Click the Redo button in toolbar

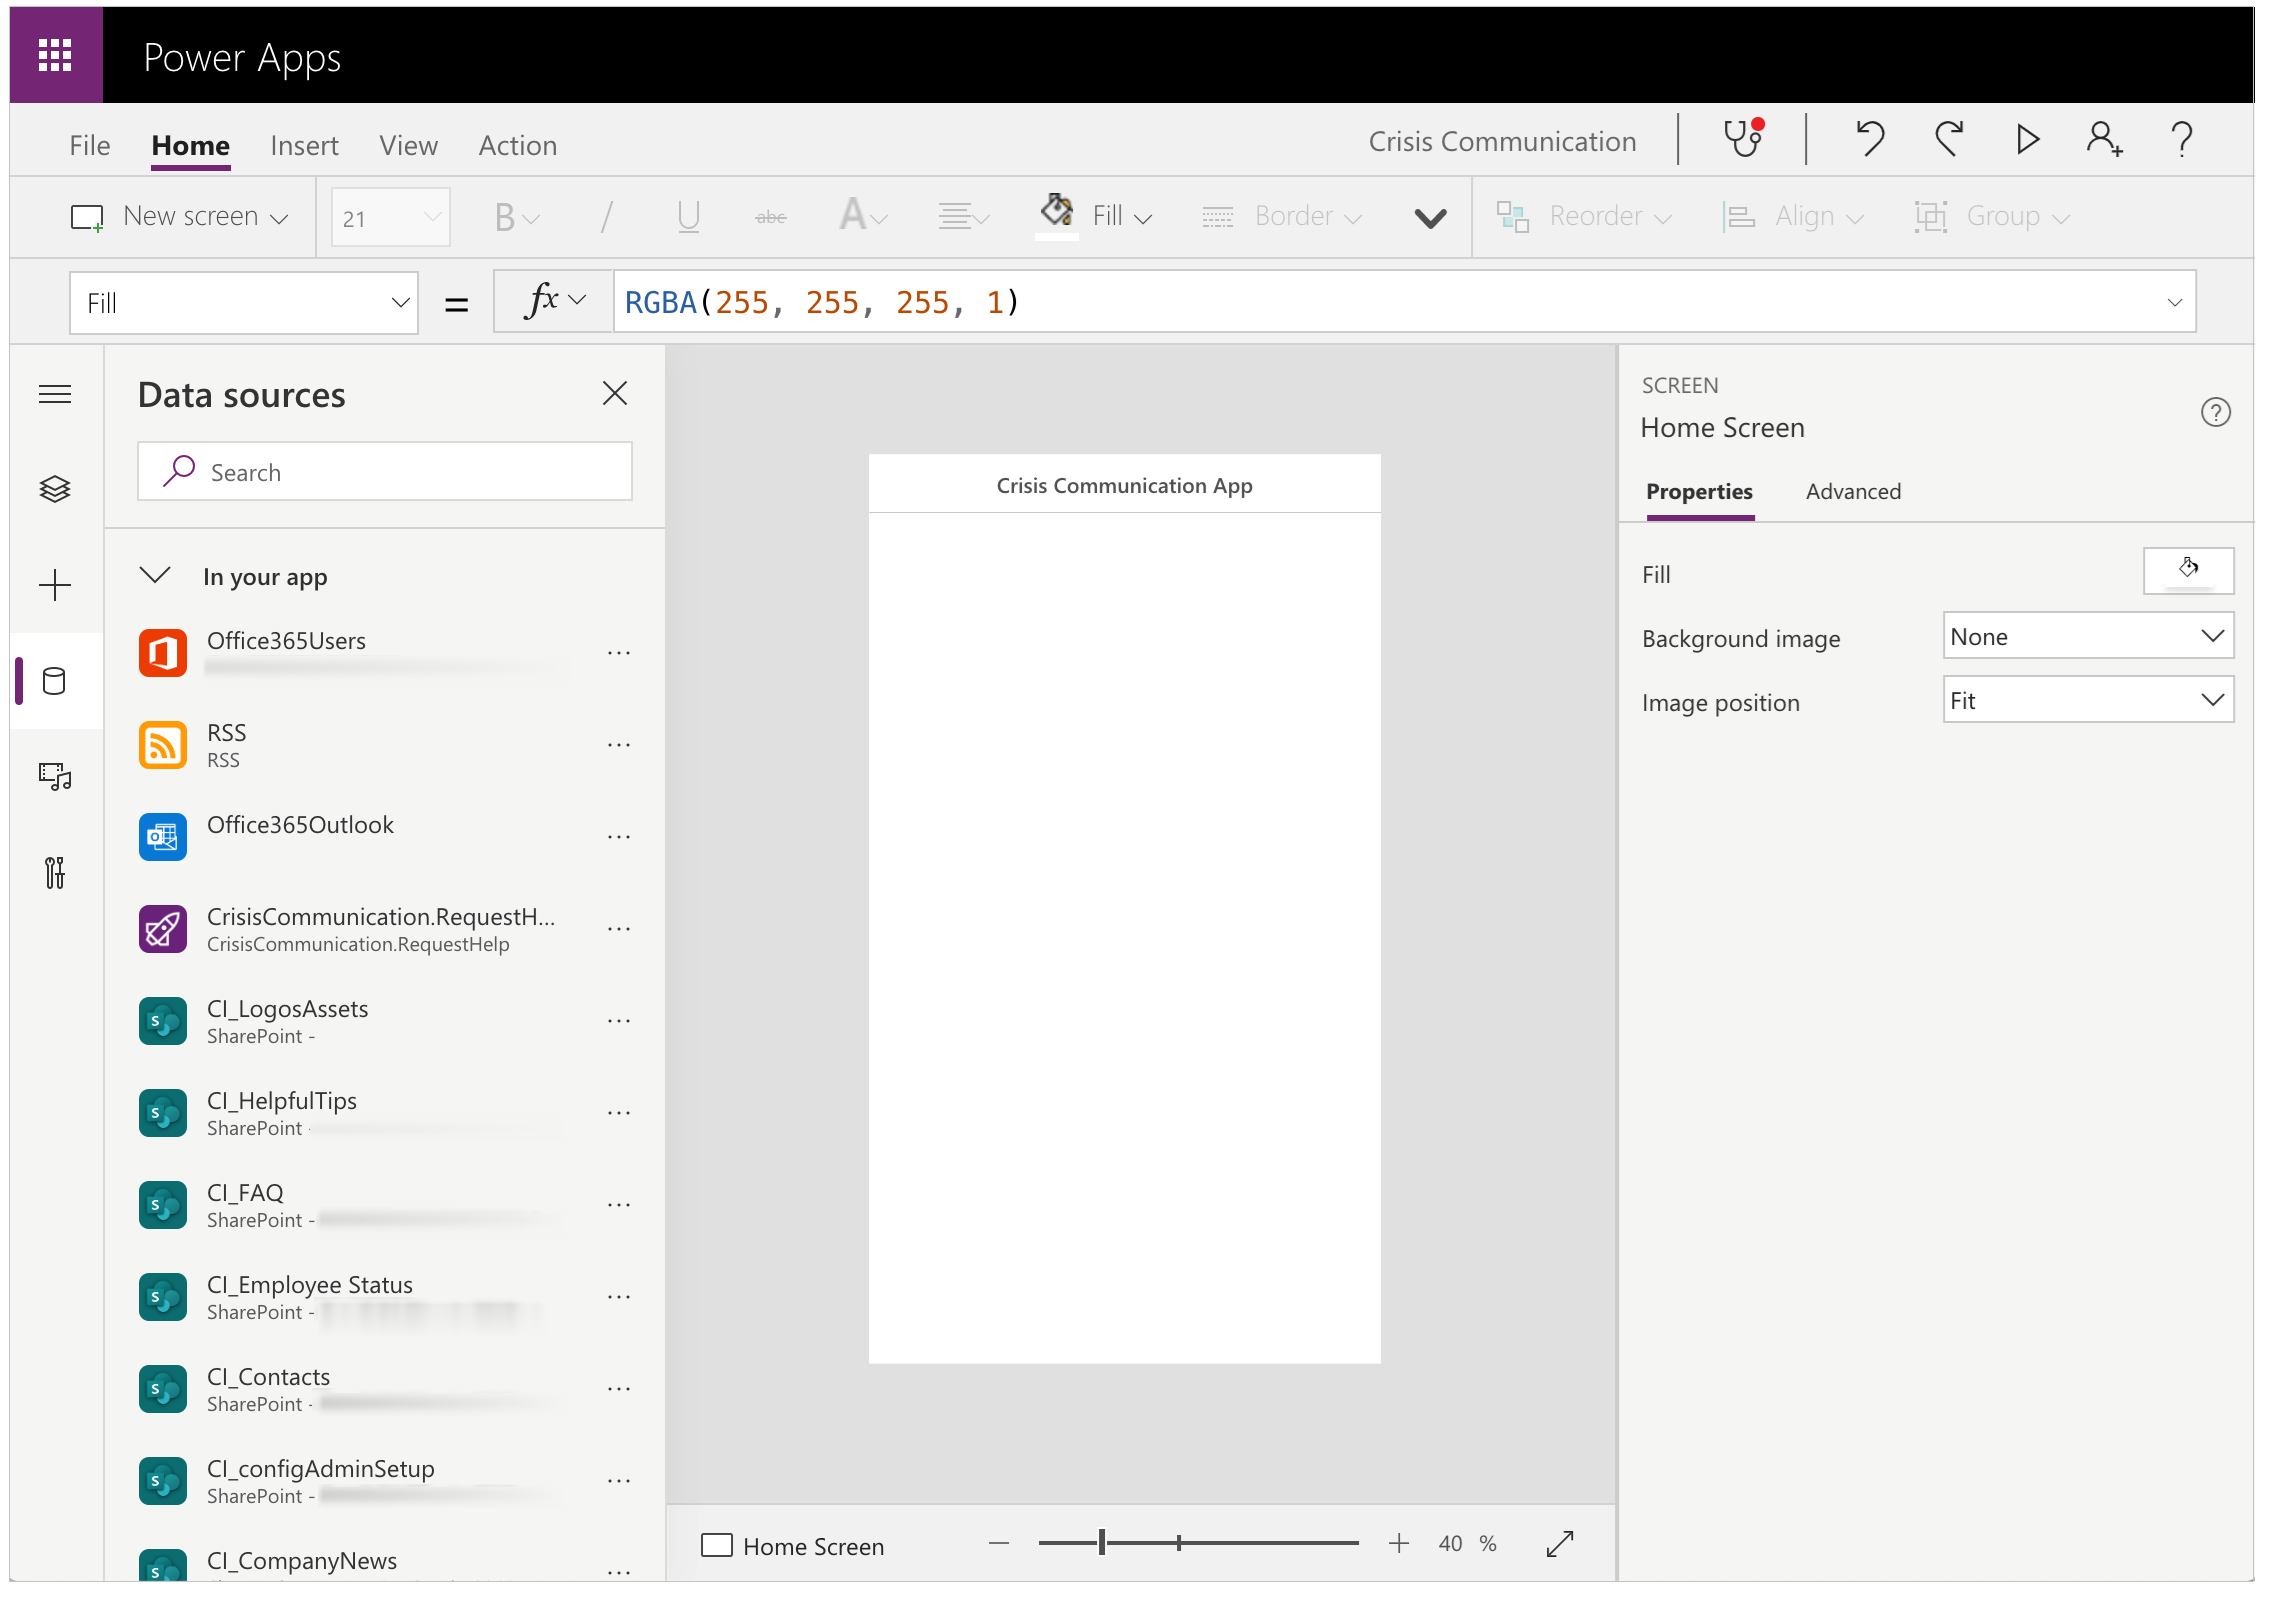pyautogui.click(x=1949, y=143)
